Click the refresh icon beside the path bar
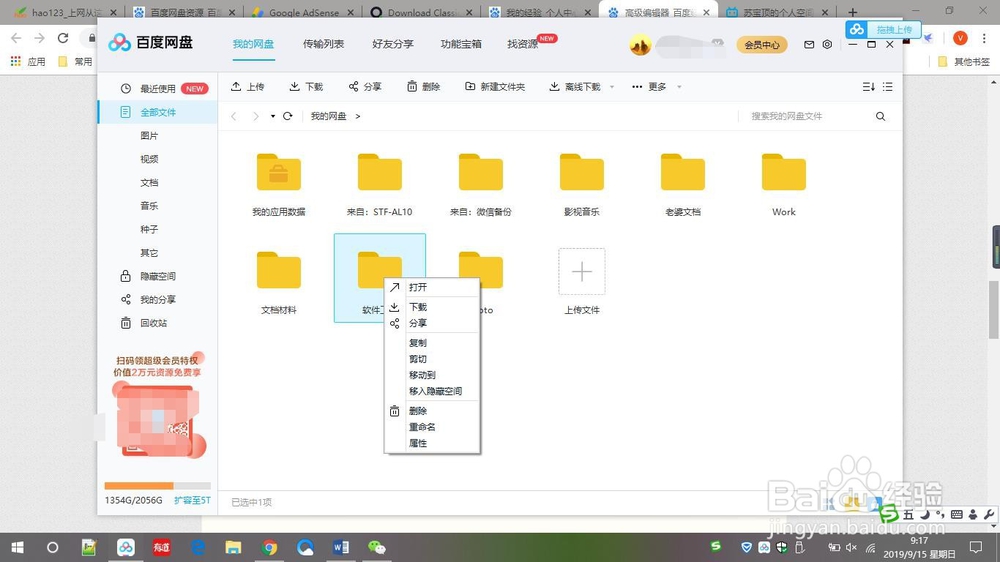This screenshot has width=1000, height=562. click(288, 116)
